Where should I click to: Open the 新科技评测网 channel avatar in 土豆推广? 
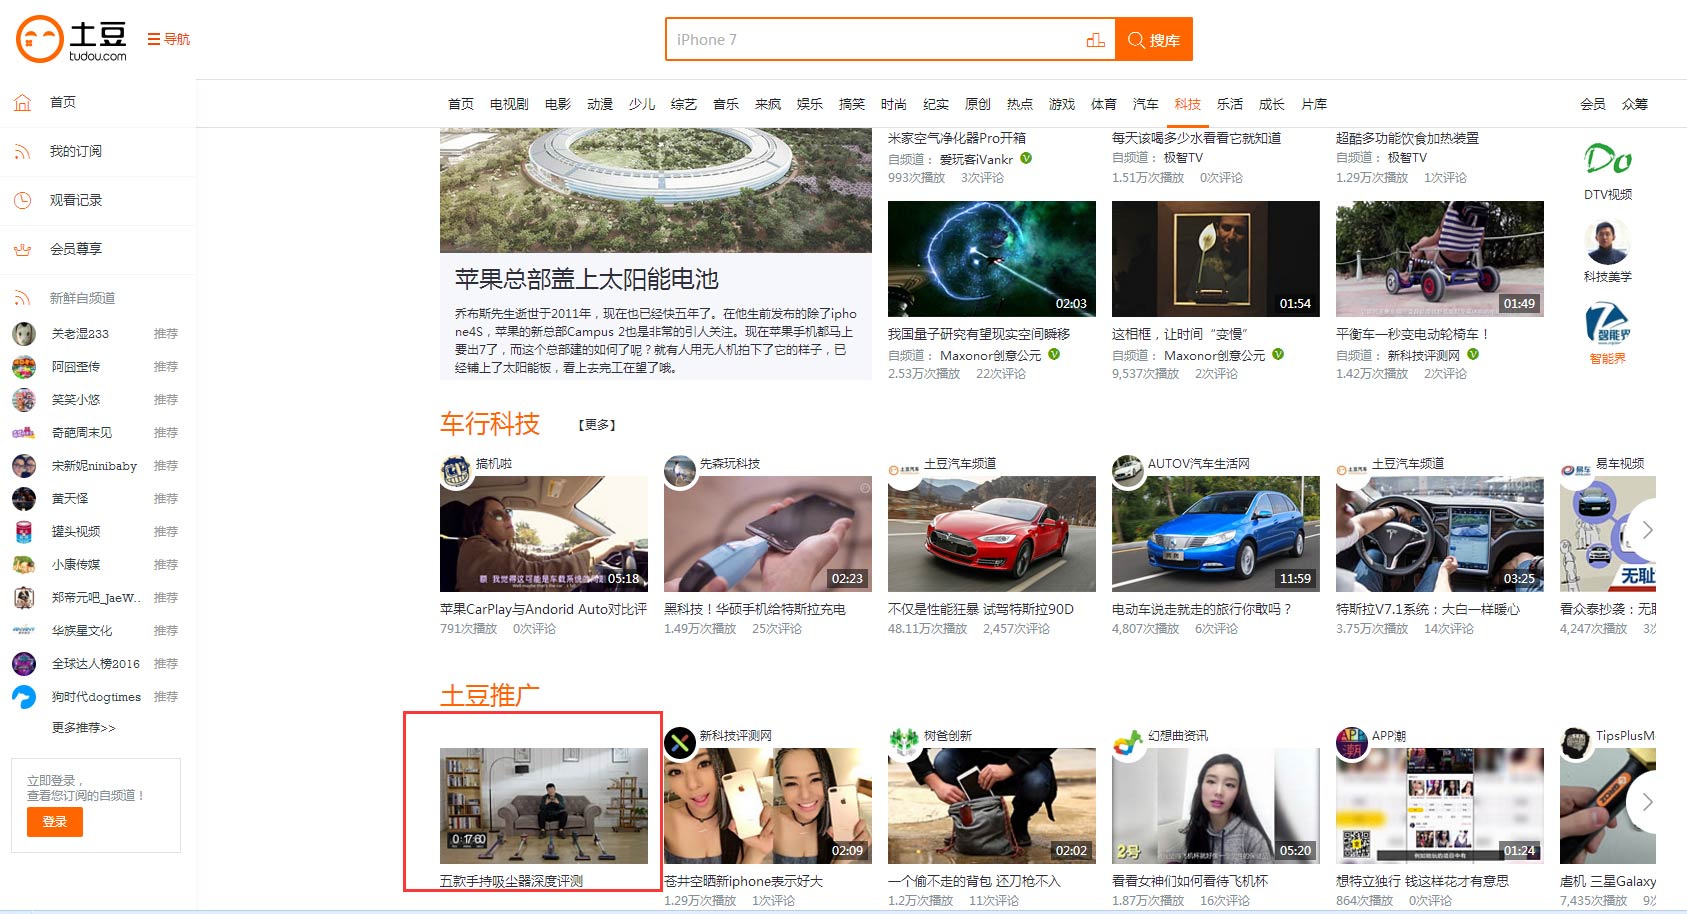(680, 743)
